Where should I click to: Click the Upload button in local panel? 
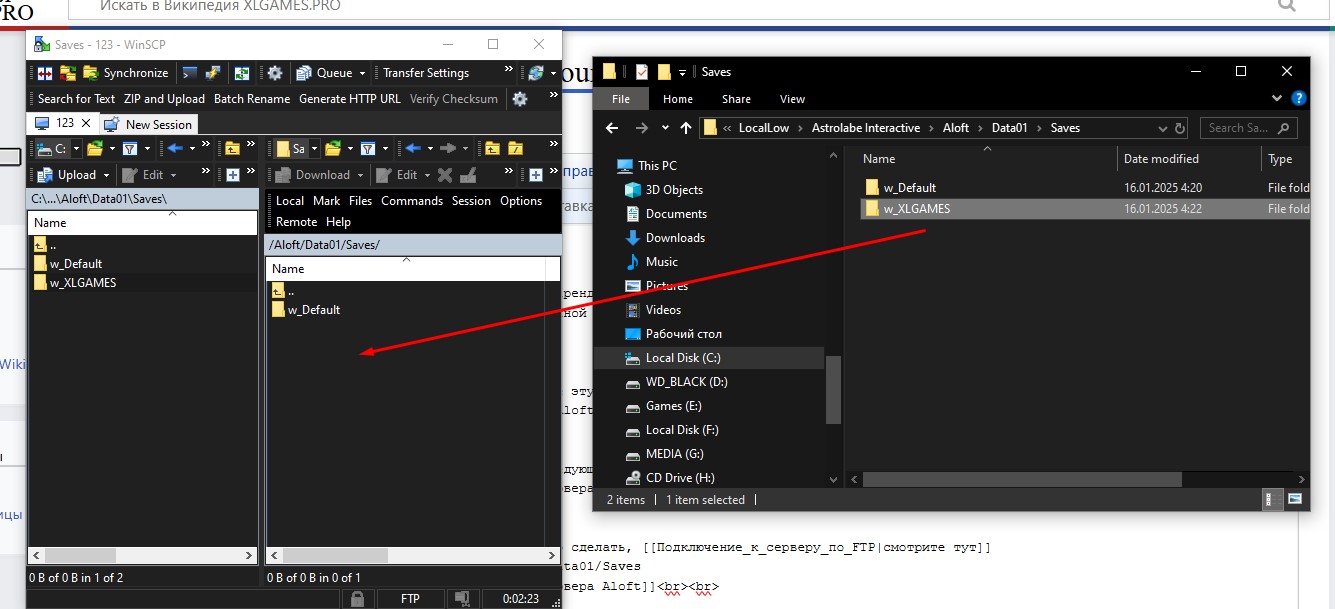68,175
